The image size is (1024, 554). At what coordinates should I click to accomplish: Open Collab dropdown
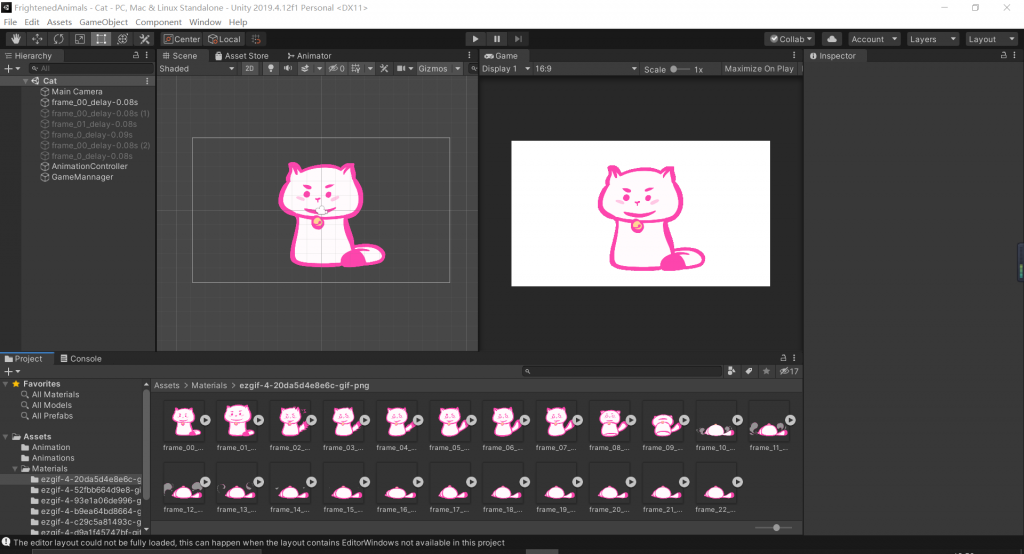[790, 39]
